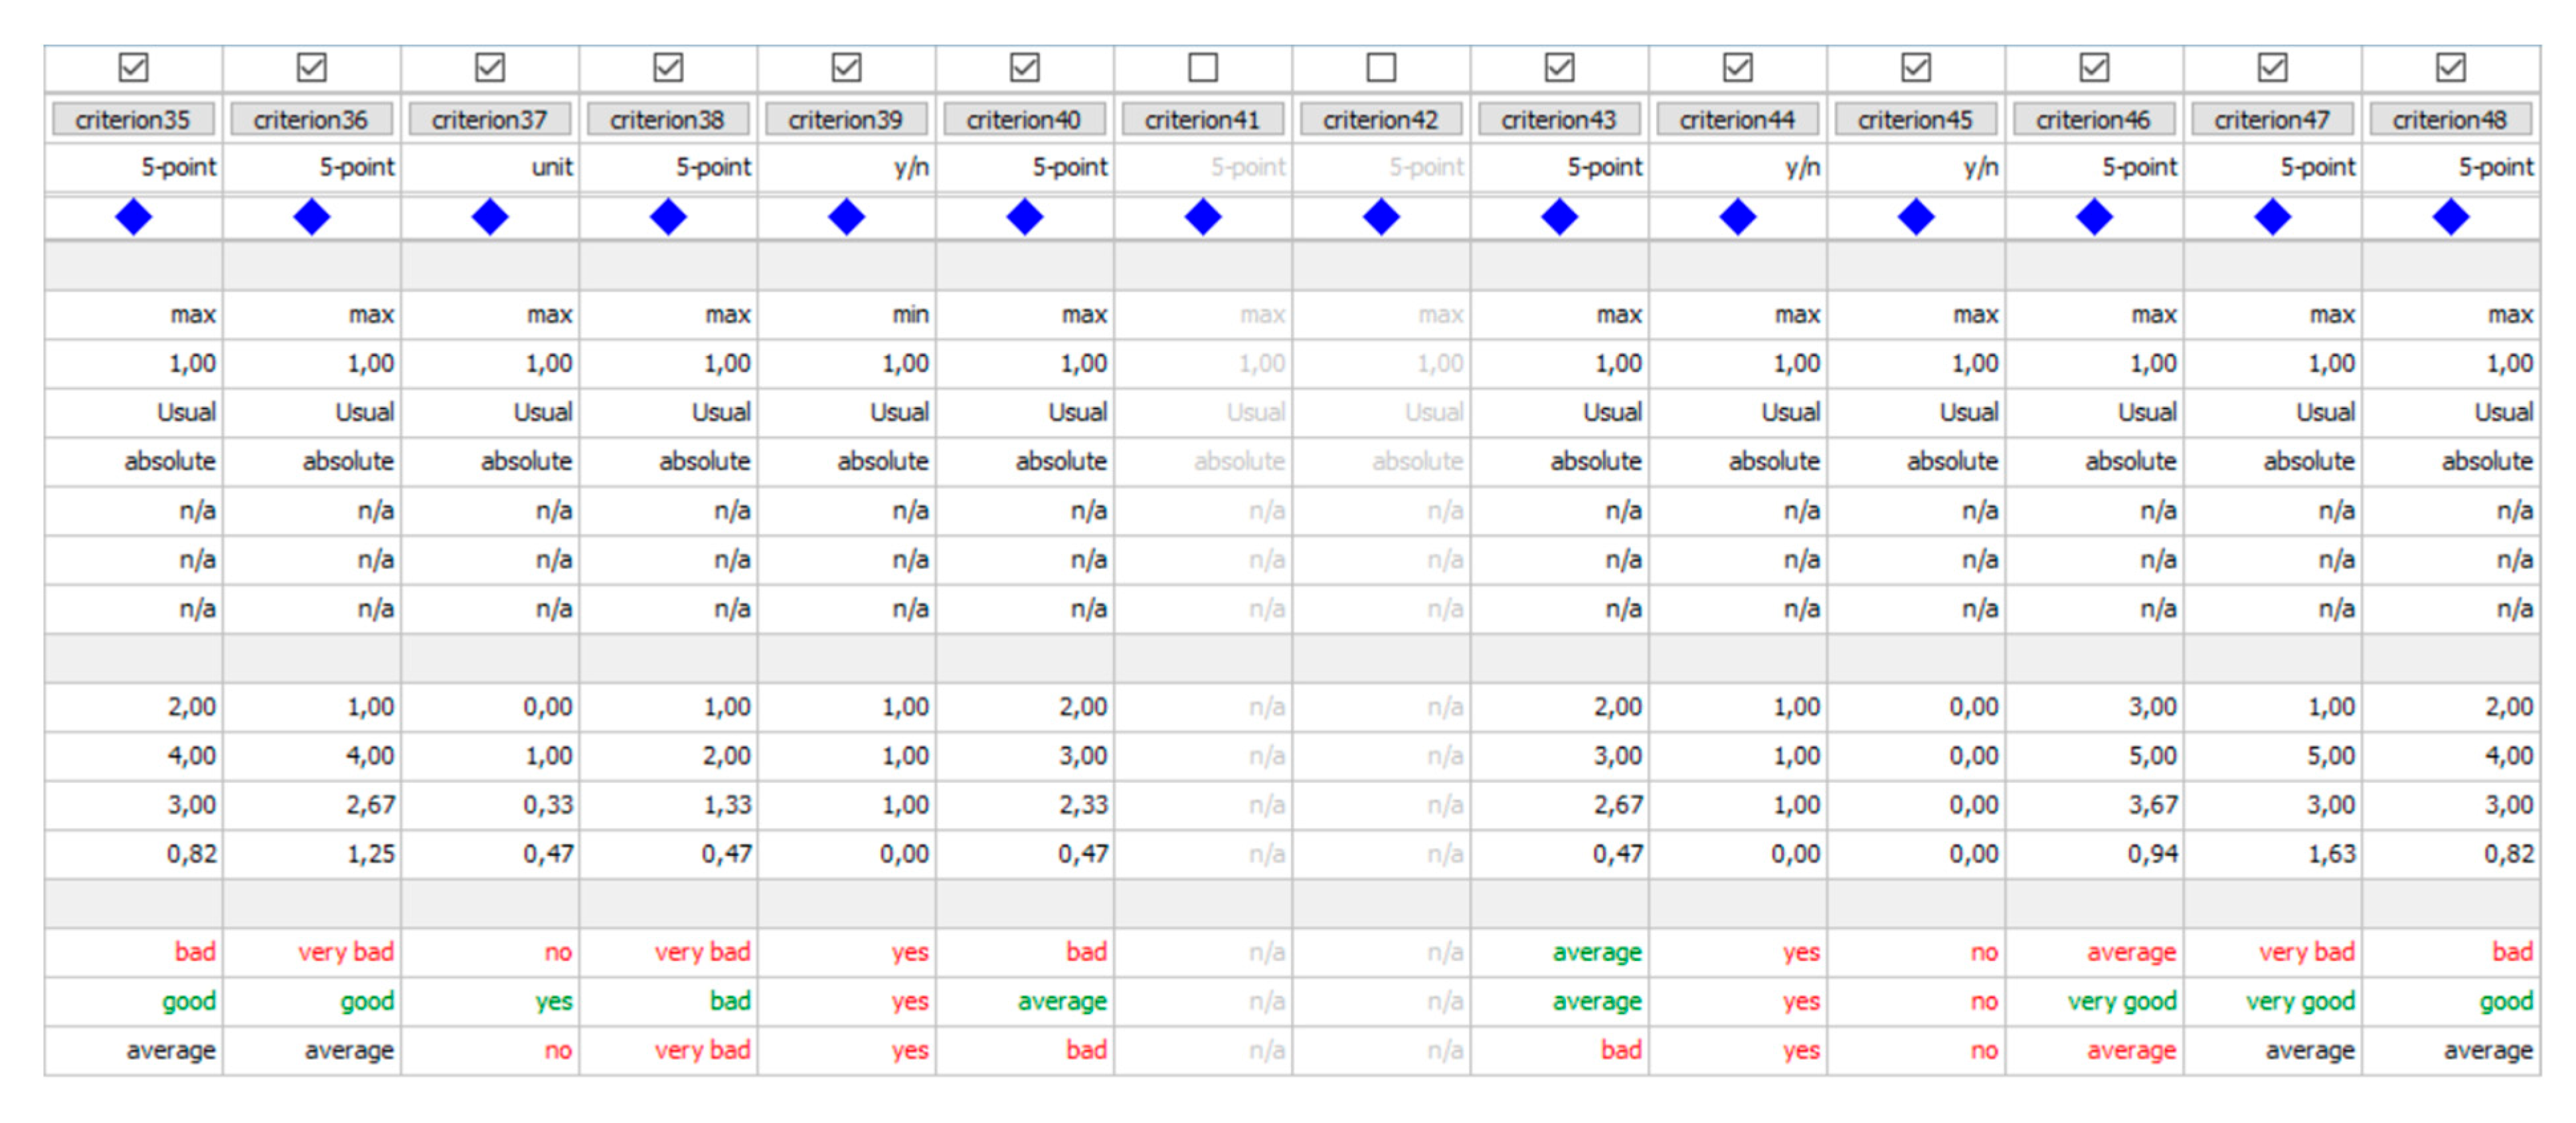The image size is (2576, 1123).
Task: Open the min direction cell of criterion39
Action: (909, 315)
